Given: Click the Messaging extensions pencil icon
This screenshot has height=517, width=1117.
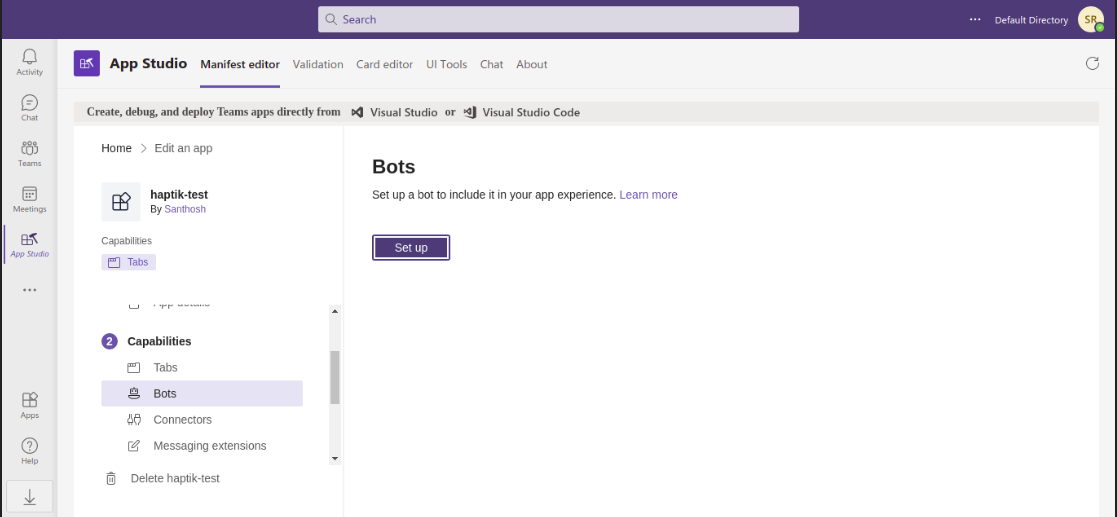Looking at the screenshot, I should coord(133,446).
